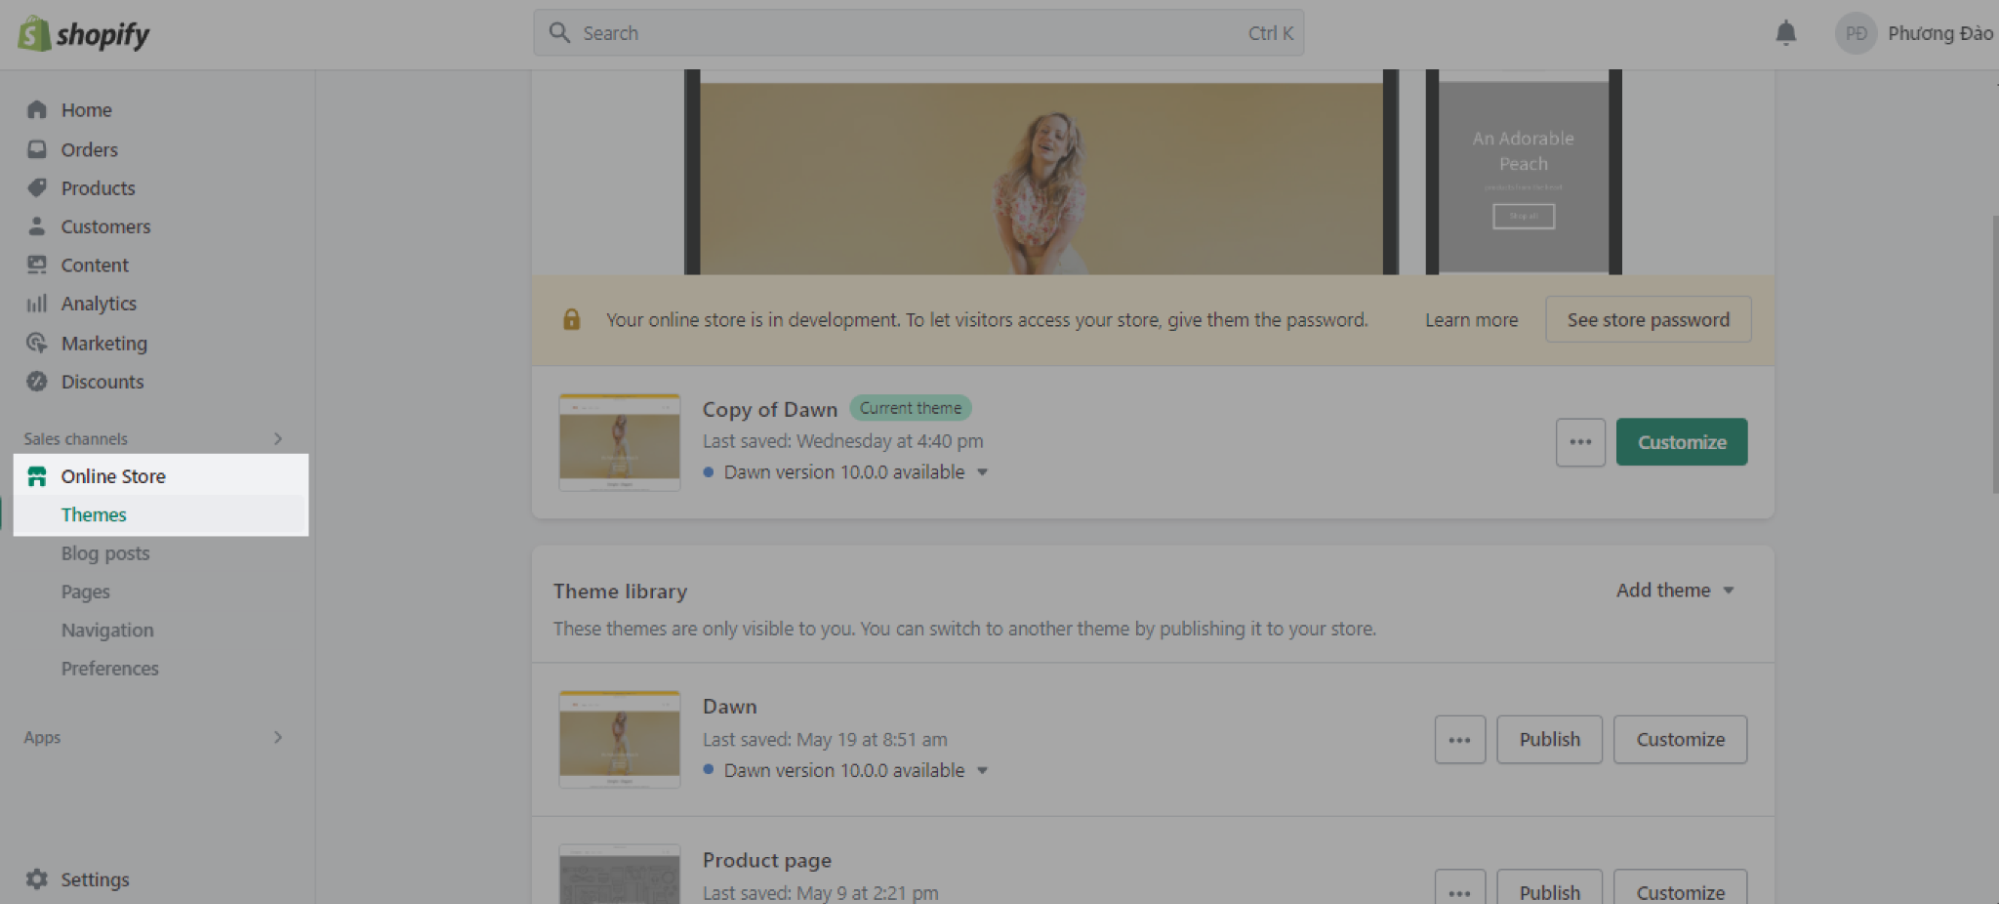Click Product page theme thumbnail
This screenshot has width=1999, height=904.
(x=619, y=875)
